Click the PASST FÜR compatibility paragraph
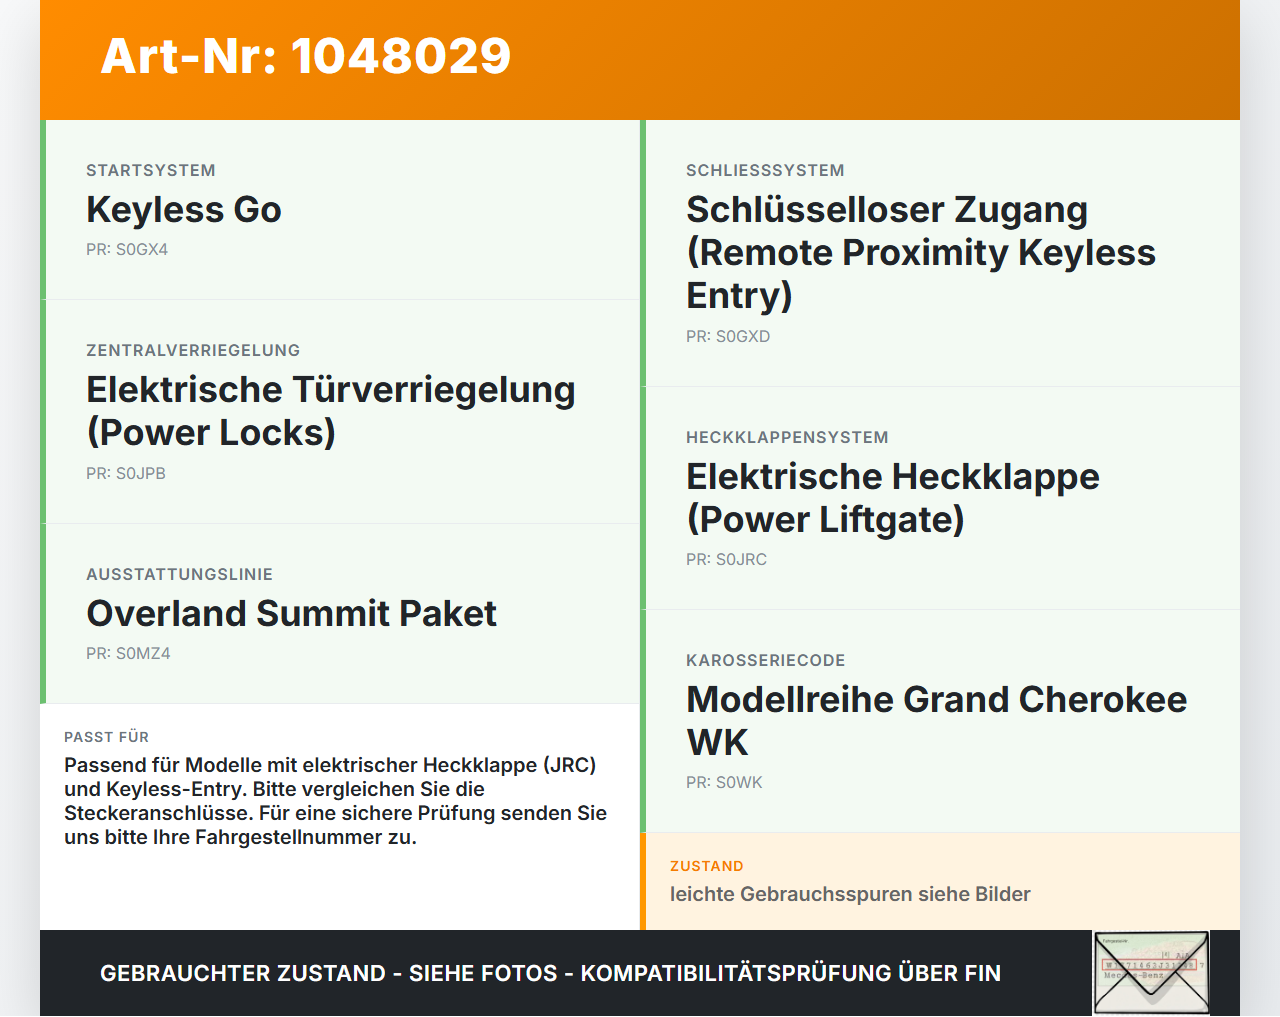Image resolution: width=1280 pixels, height=1017 pixels. pyautogui.click(x=336, y=801)
